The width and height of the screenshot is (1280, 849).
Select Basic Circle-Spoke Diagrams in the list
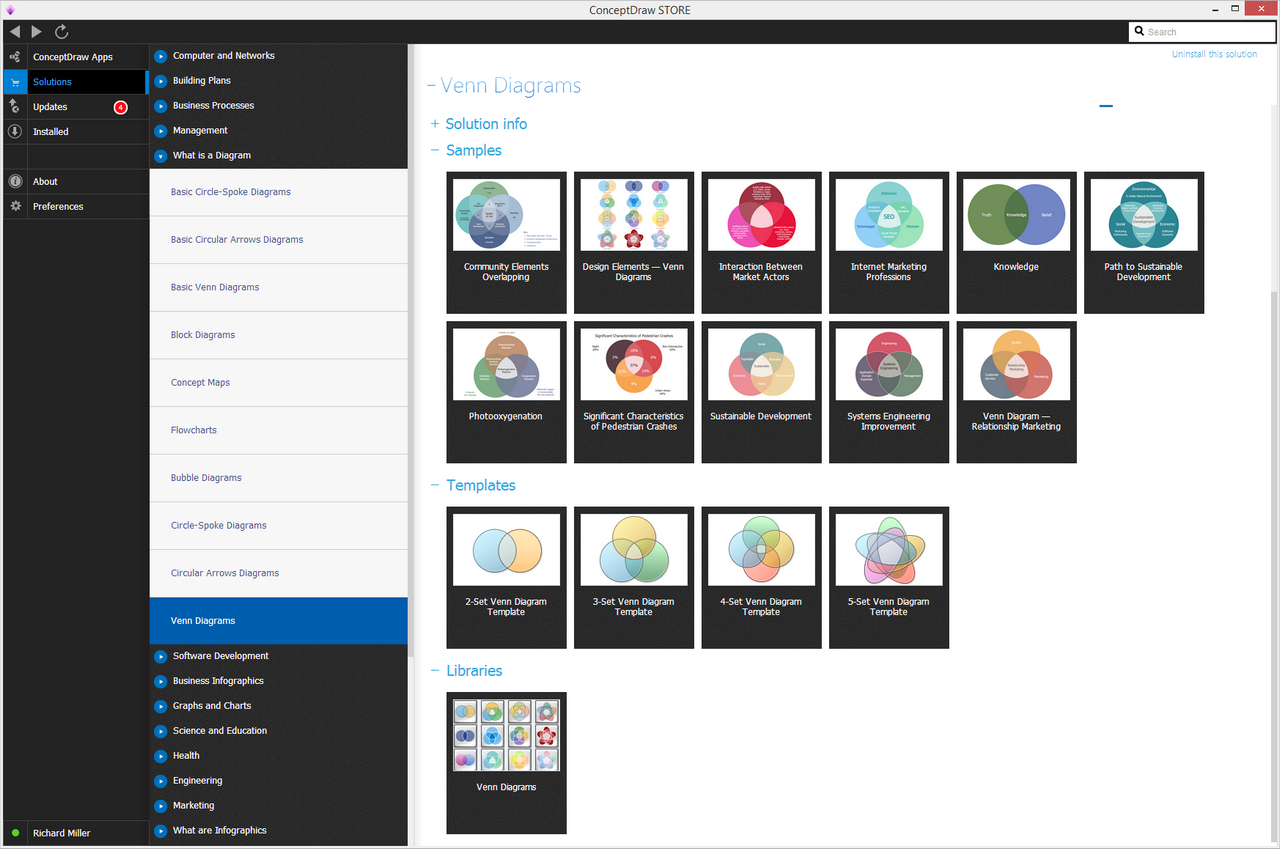pos(278,192)
